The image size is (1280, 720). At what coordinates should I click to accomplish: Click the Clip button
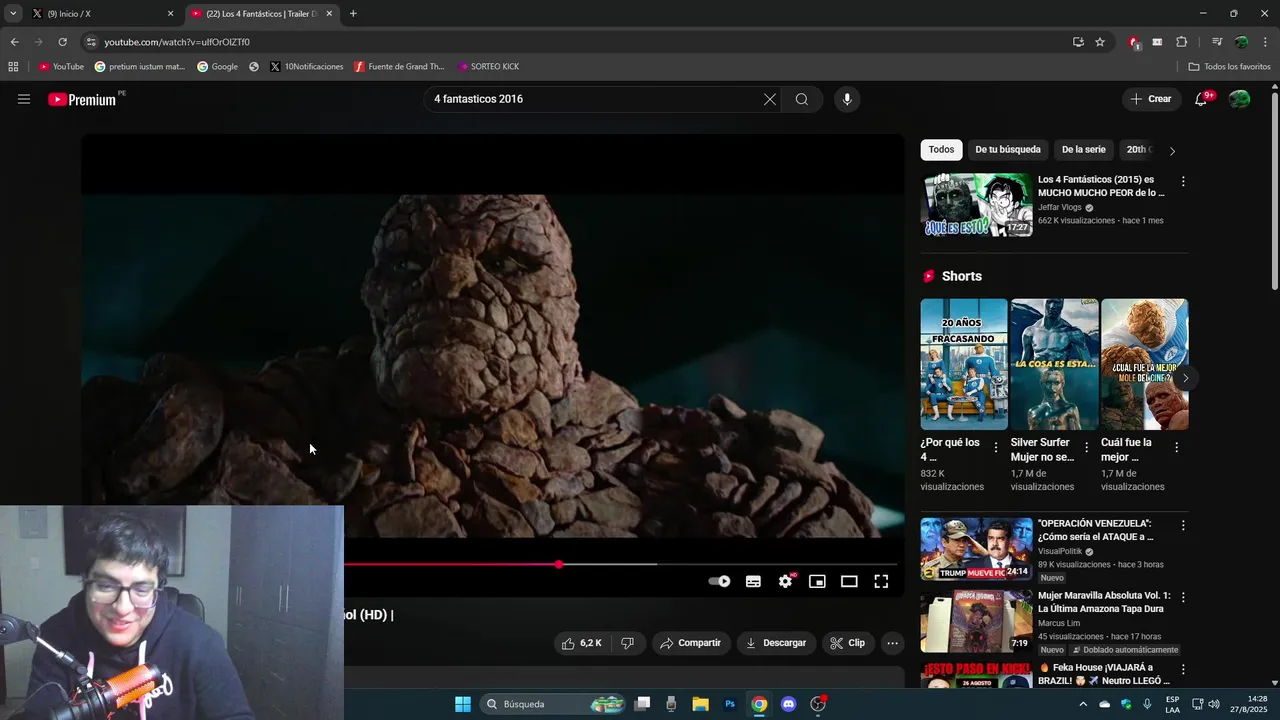pyautogui.click(x=848, y=643)
